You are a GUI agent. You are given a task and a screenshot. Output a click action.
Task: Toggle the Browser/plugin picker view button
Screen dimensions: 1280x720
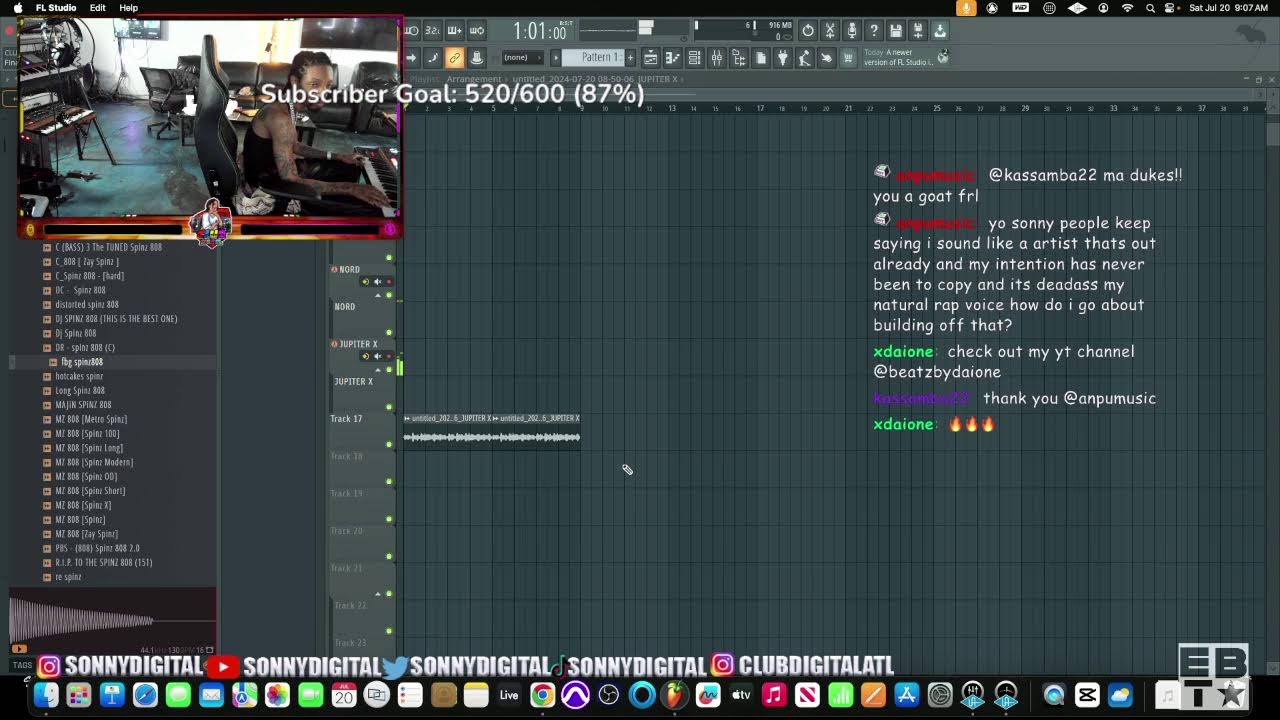[x=738, y=58]
